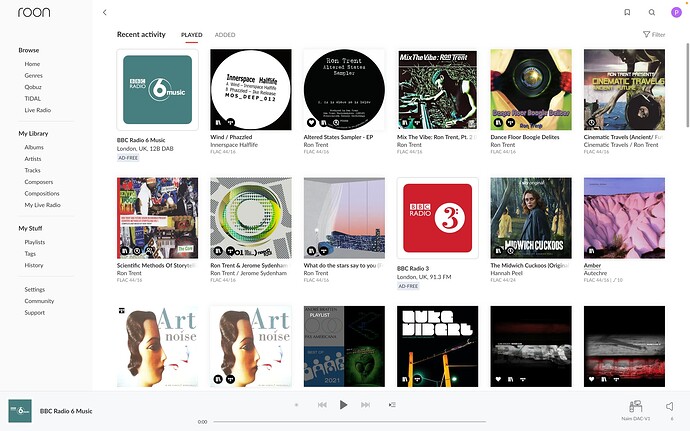The width and height of the screenshot is (690, 431).
Task: Open the purple user profile avatar
Action: coord(676,12)
